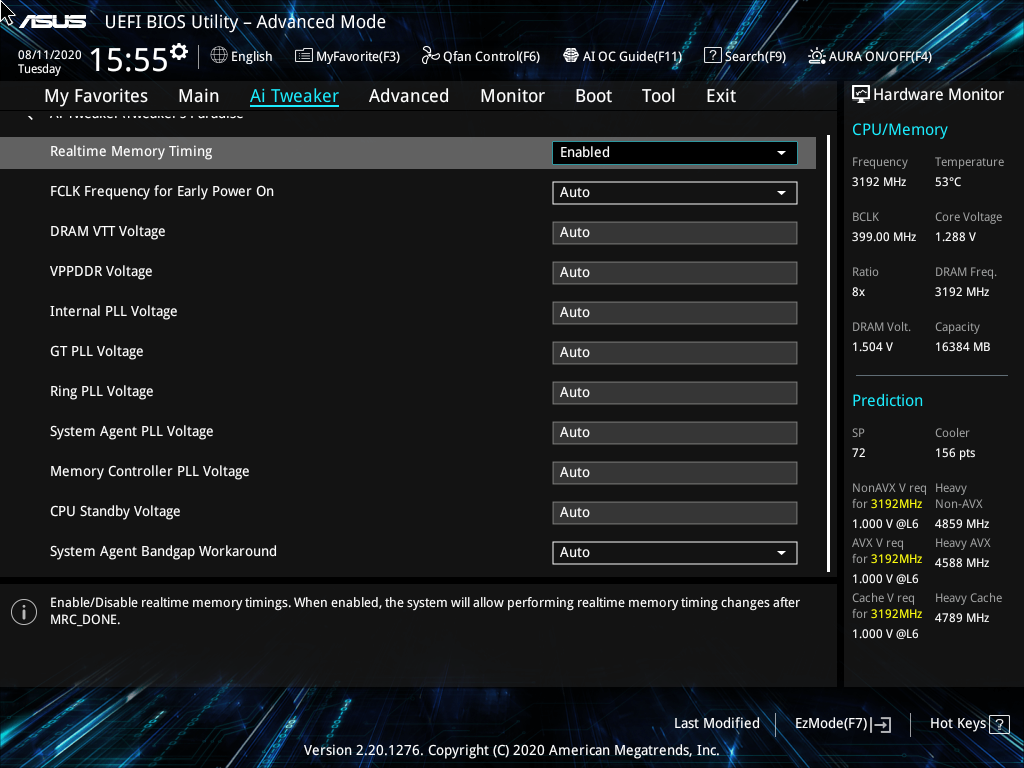The image size is (1024, 768).
Task: Click the CPU/Memory heading
Action: [x=900, y=129]
